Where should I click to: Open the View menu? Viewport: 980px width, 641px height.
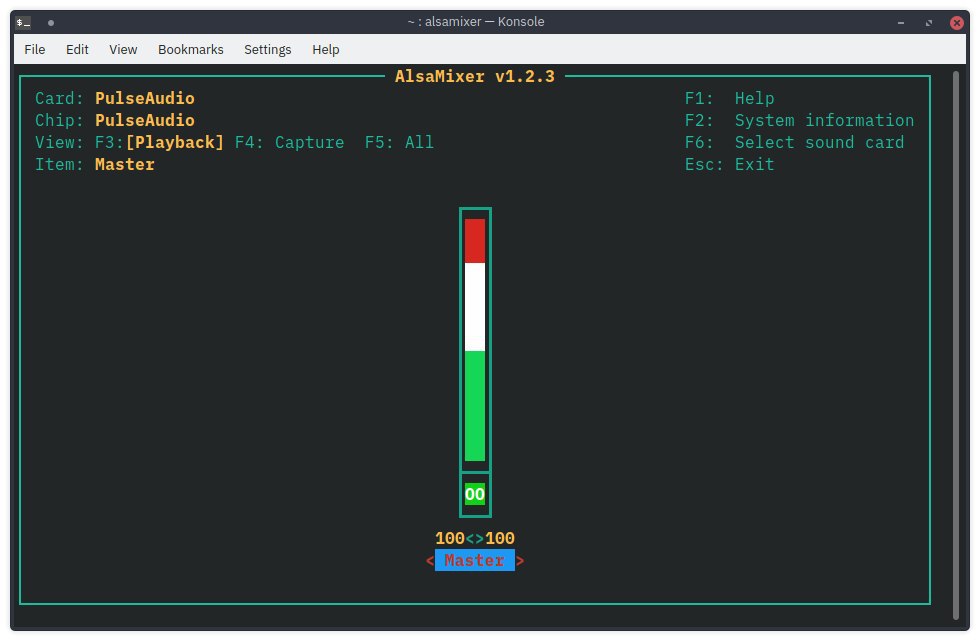[x=123, y=49]
